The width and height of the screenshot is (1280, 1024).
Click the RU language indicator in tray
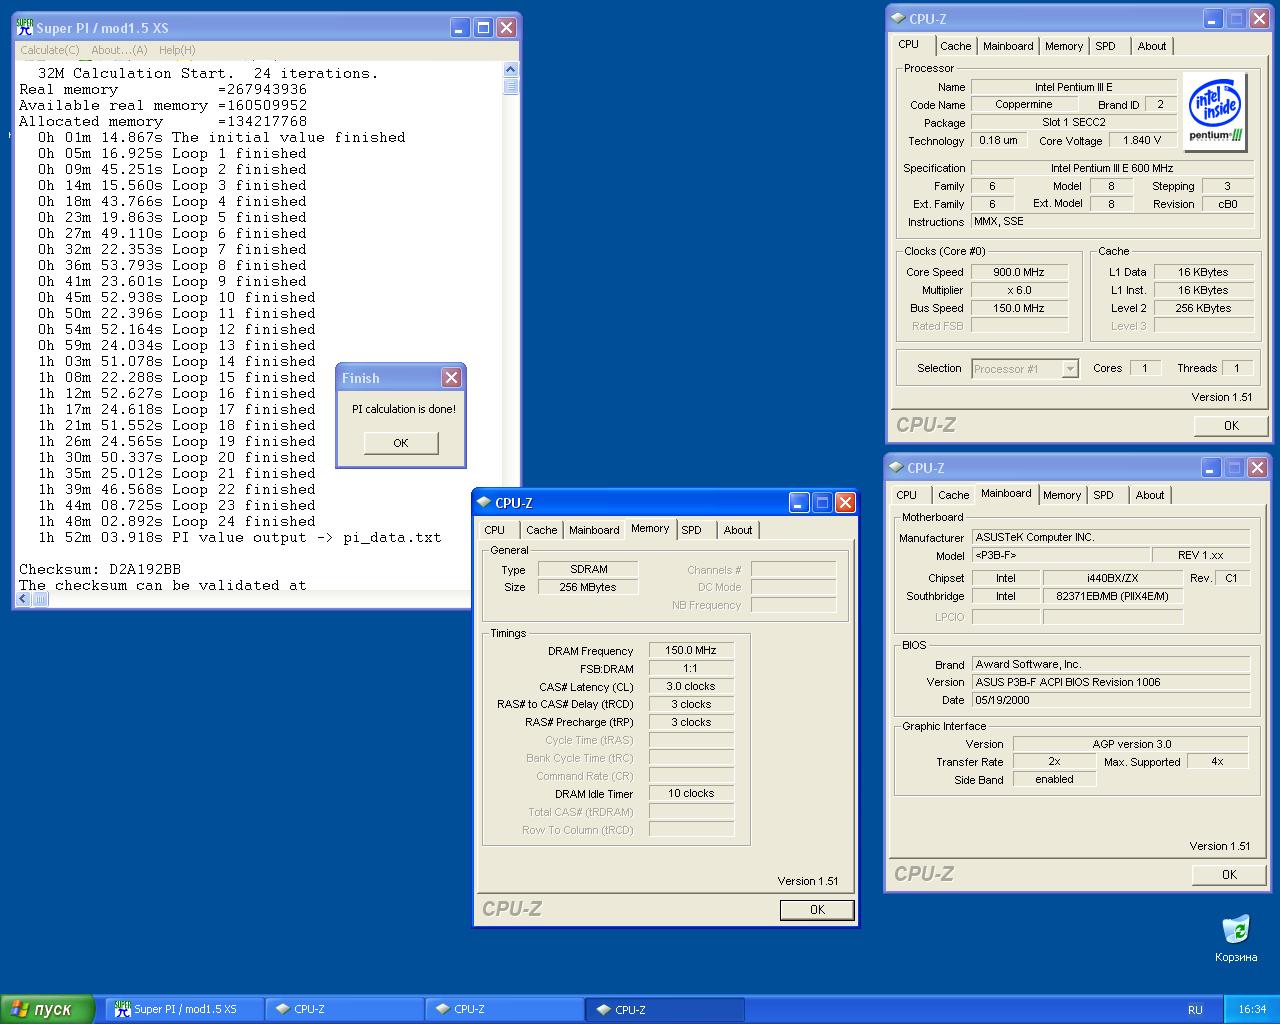pyautogui.click(x=1195, y=1010)
